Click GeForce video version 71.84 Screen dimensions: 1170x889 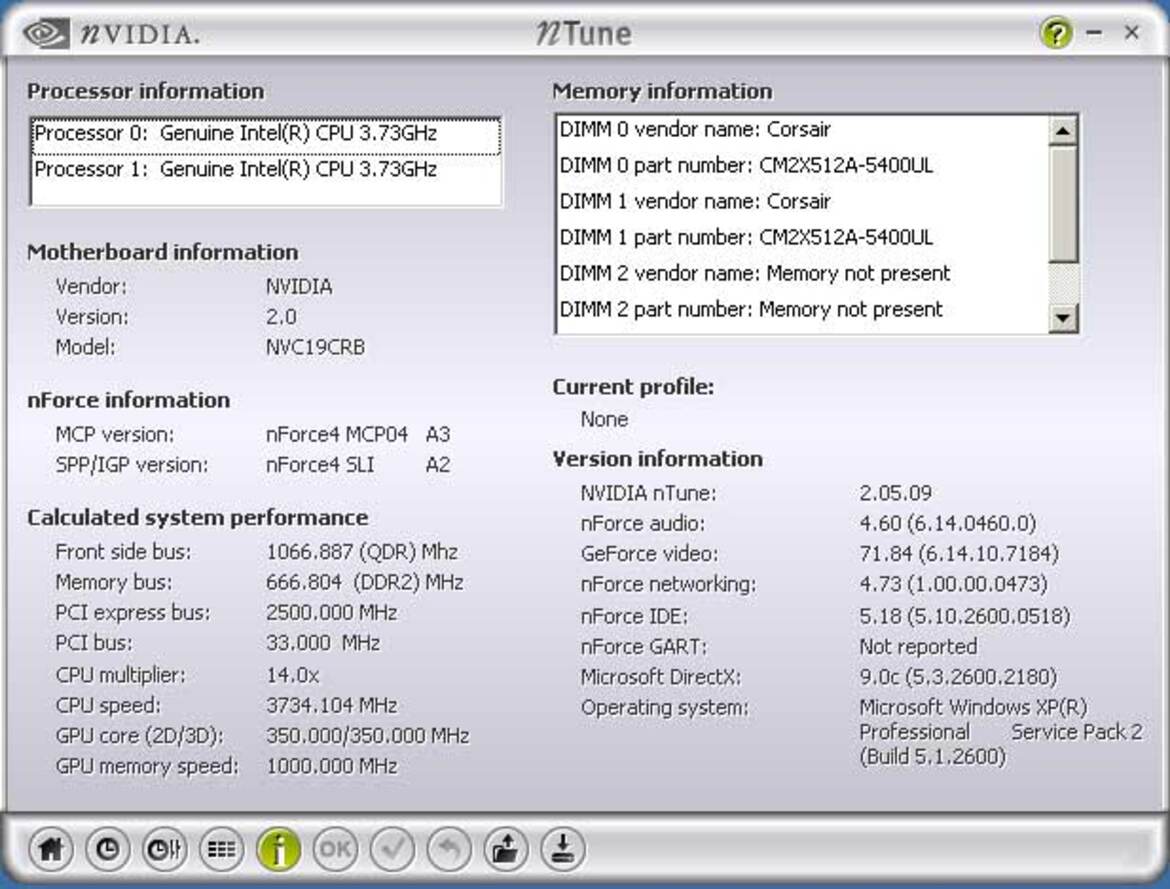click(x=959, y=554)
